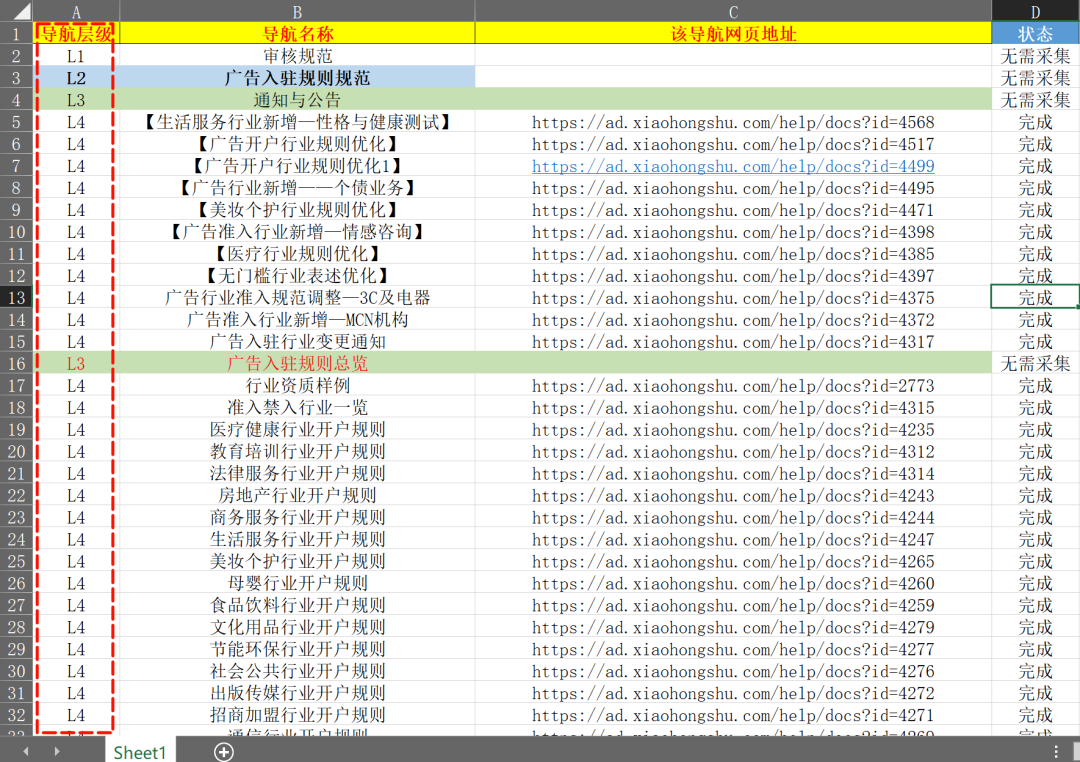
Task: Select column D header
Action: pyautogui.click(x=1035, y=11)
